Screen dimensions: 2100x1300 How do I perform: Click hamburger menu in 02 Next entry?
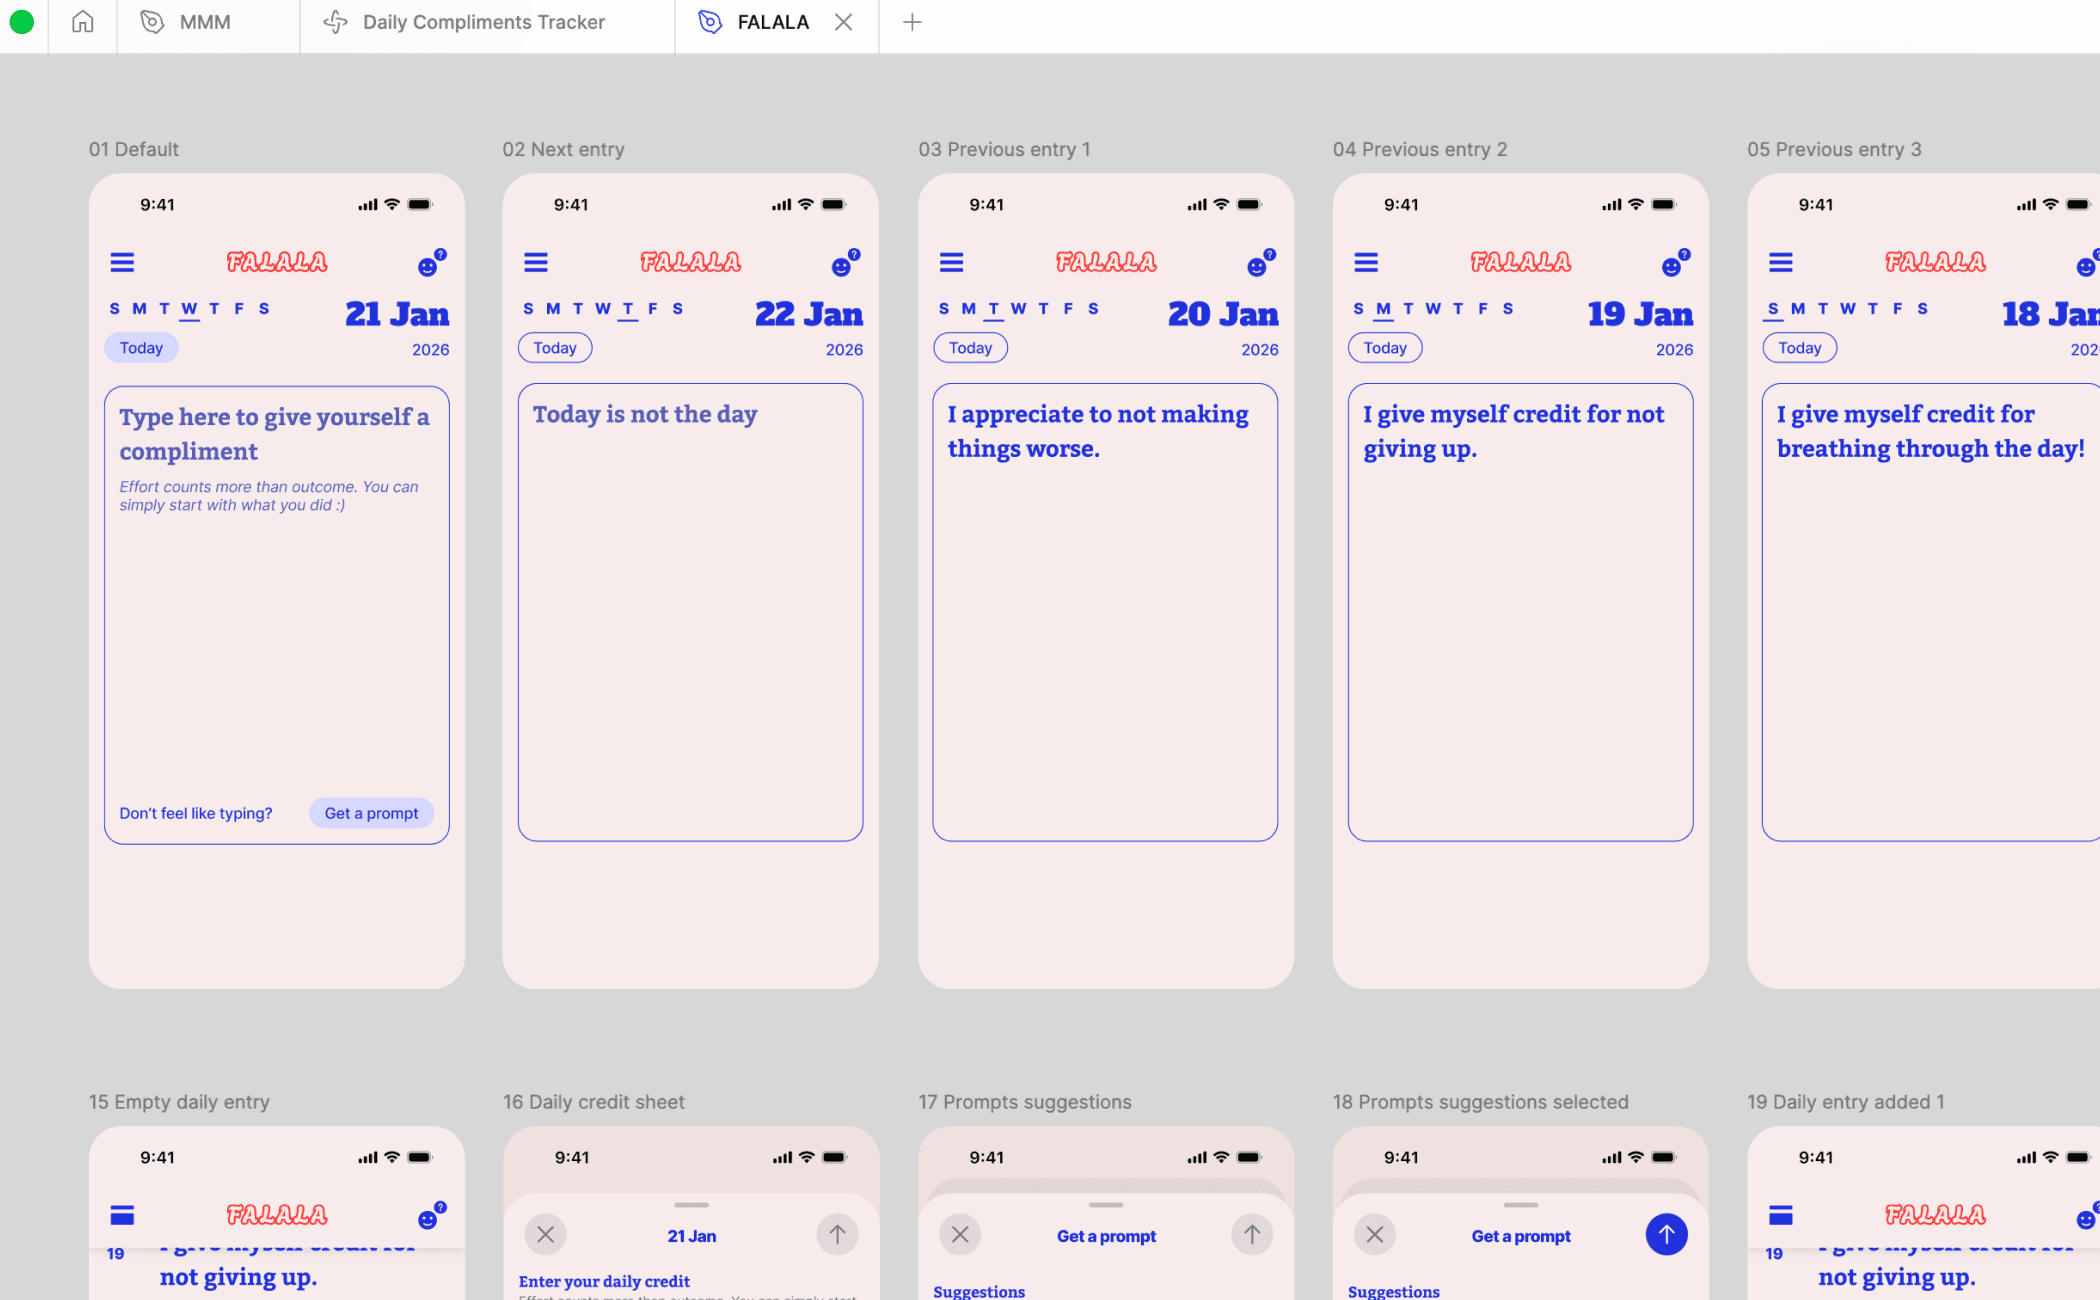point(536,263)
